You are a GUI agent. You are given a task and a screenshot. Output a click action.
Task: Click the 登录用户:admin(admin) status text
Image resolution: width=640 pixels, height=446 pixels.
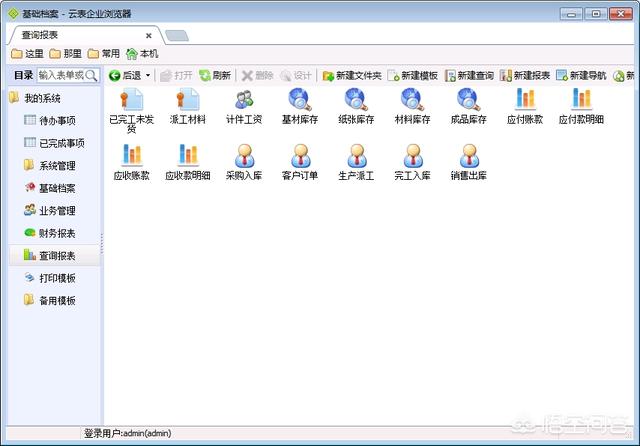(128, 433)
